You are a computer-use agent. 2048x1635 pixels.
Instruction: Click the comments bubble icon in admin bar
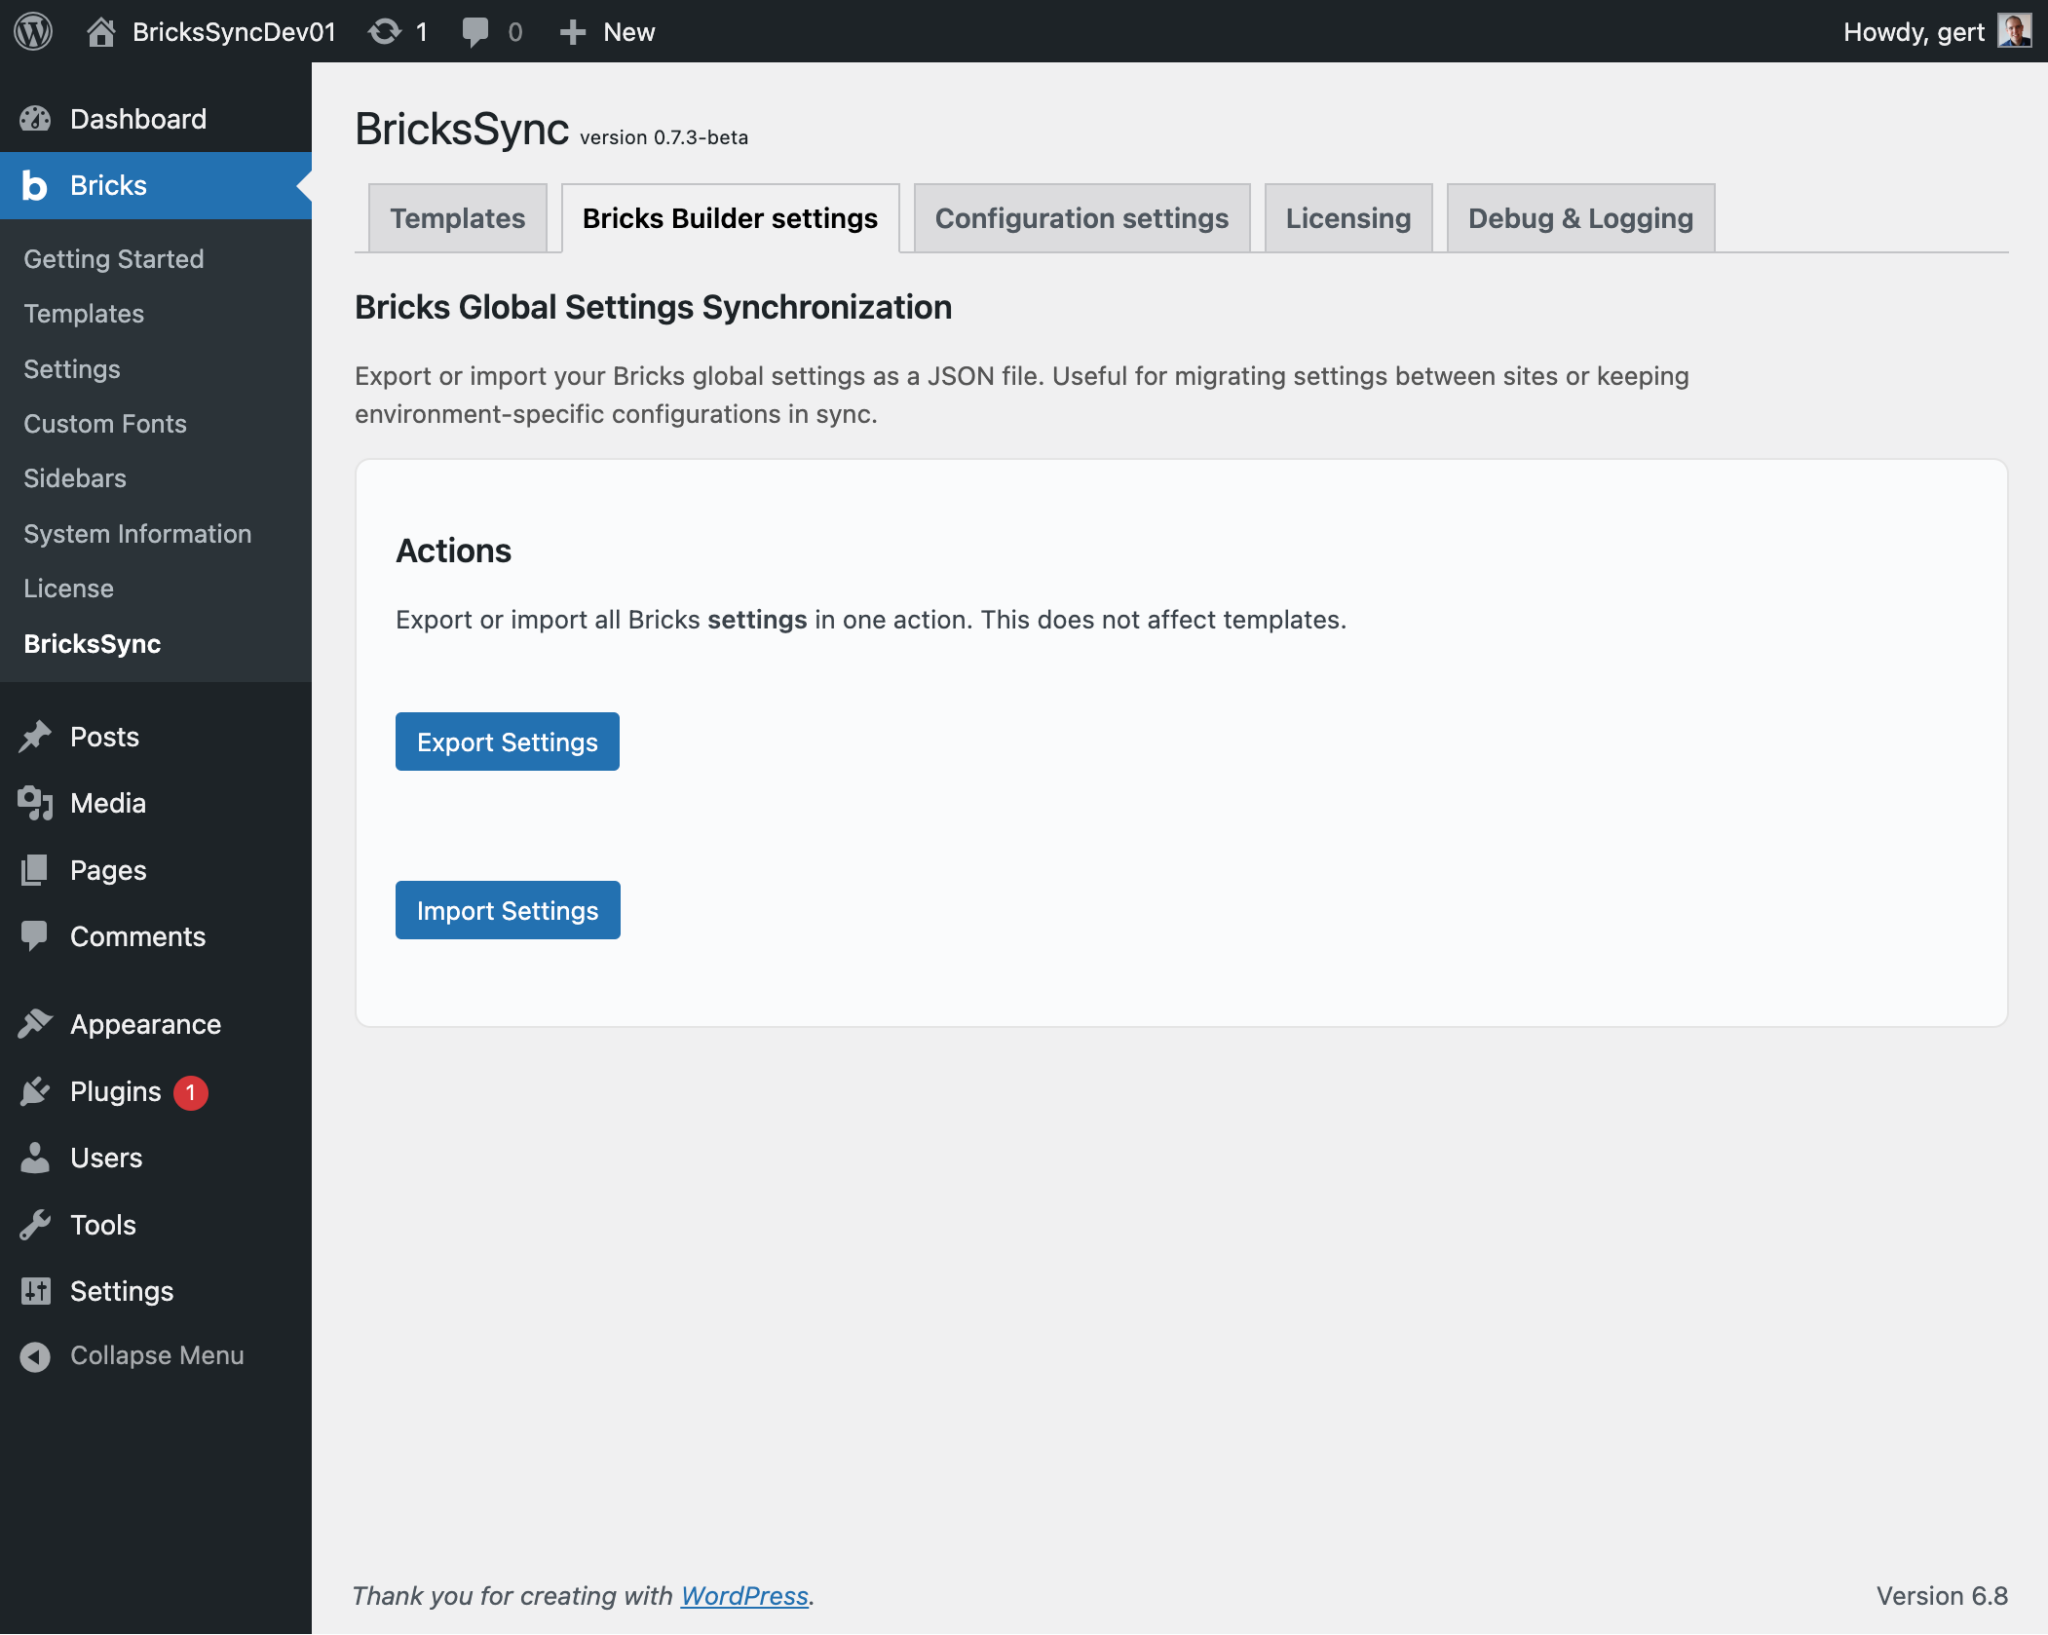tap(476, 31)
